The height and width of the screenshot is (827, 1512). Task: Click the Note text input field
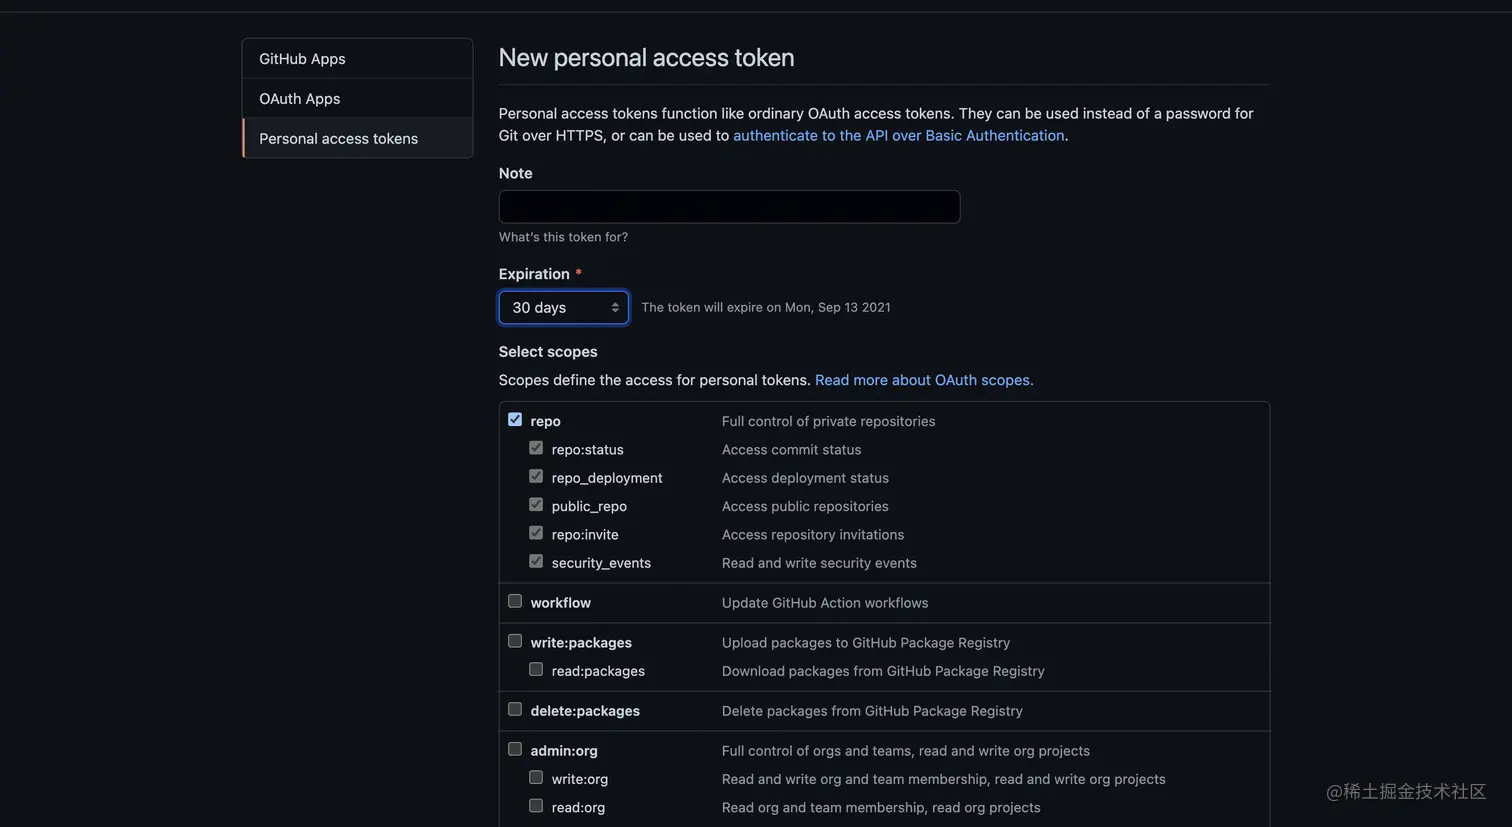pos(729,207)
